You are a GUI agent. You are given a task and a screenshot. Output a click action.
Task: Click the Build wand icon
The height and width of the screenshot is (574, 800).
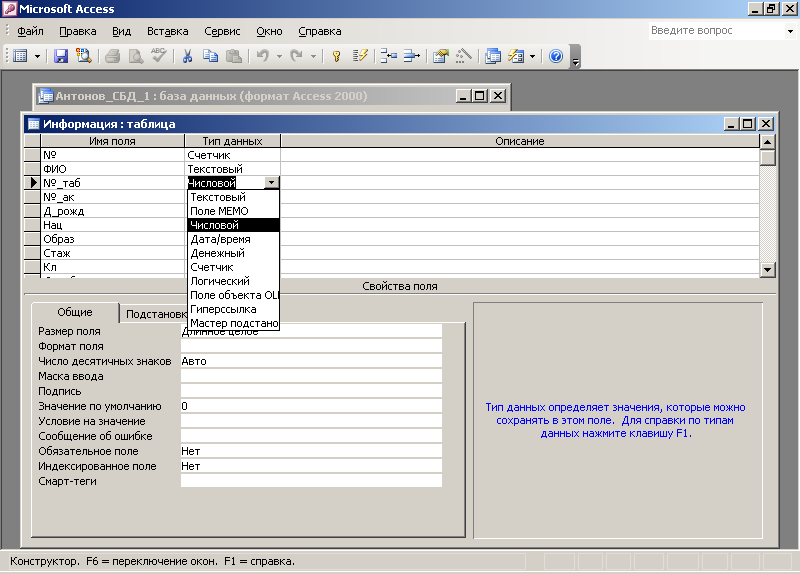(x=464, y=56)
